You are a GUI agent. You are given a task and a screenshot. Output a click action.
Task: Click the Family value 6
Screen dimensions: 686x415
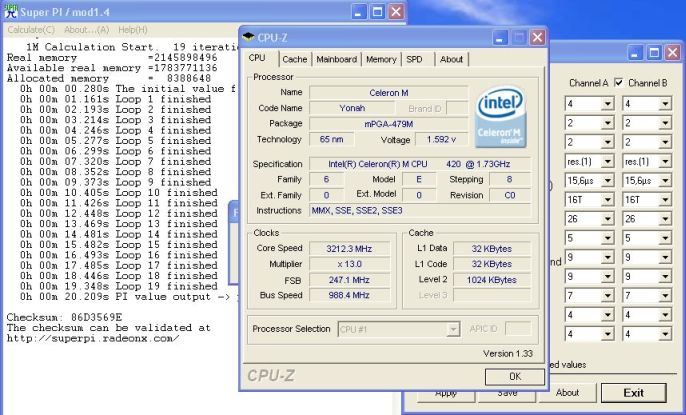326,179
